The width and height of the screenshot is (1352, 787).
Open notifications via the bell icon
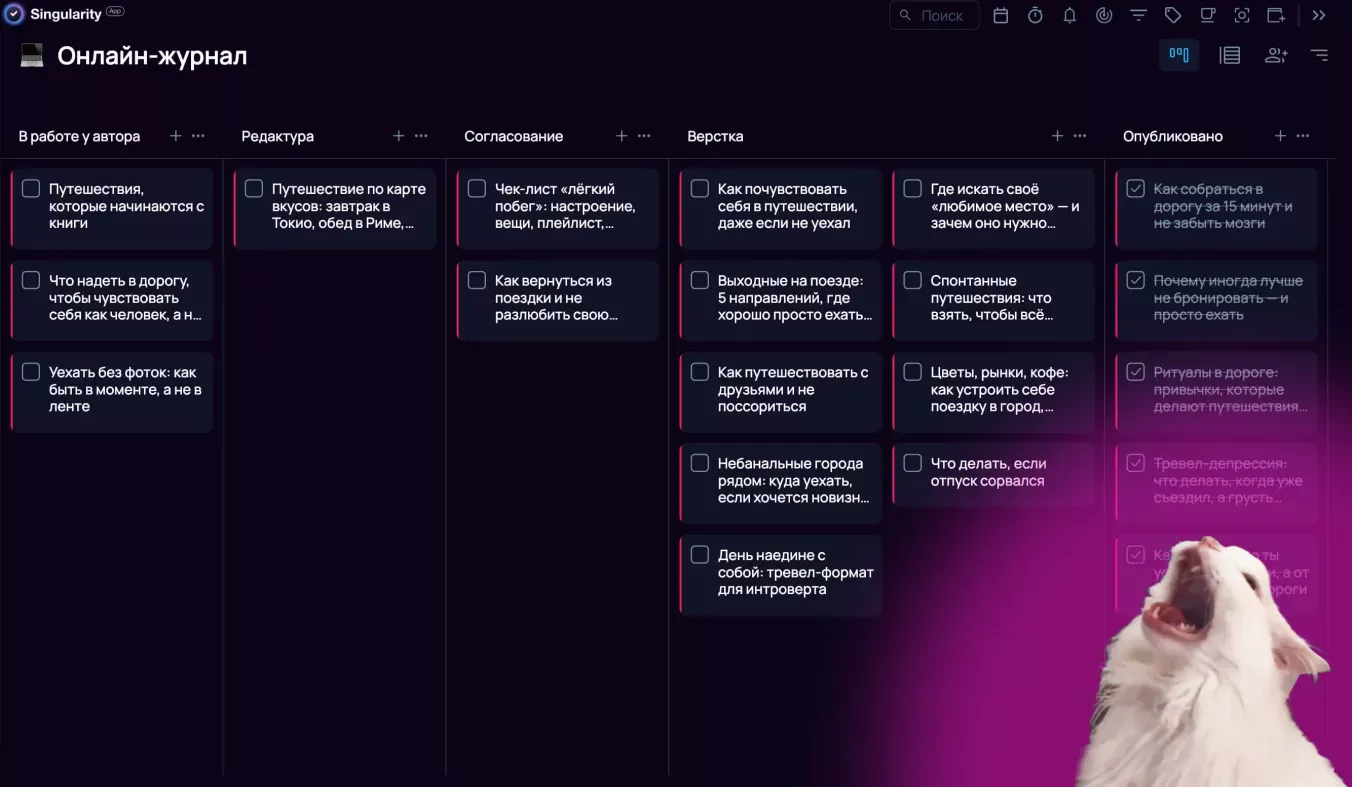(x=1070, y=15)
